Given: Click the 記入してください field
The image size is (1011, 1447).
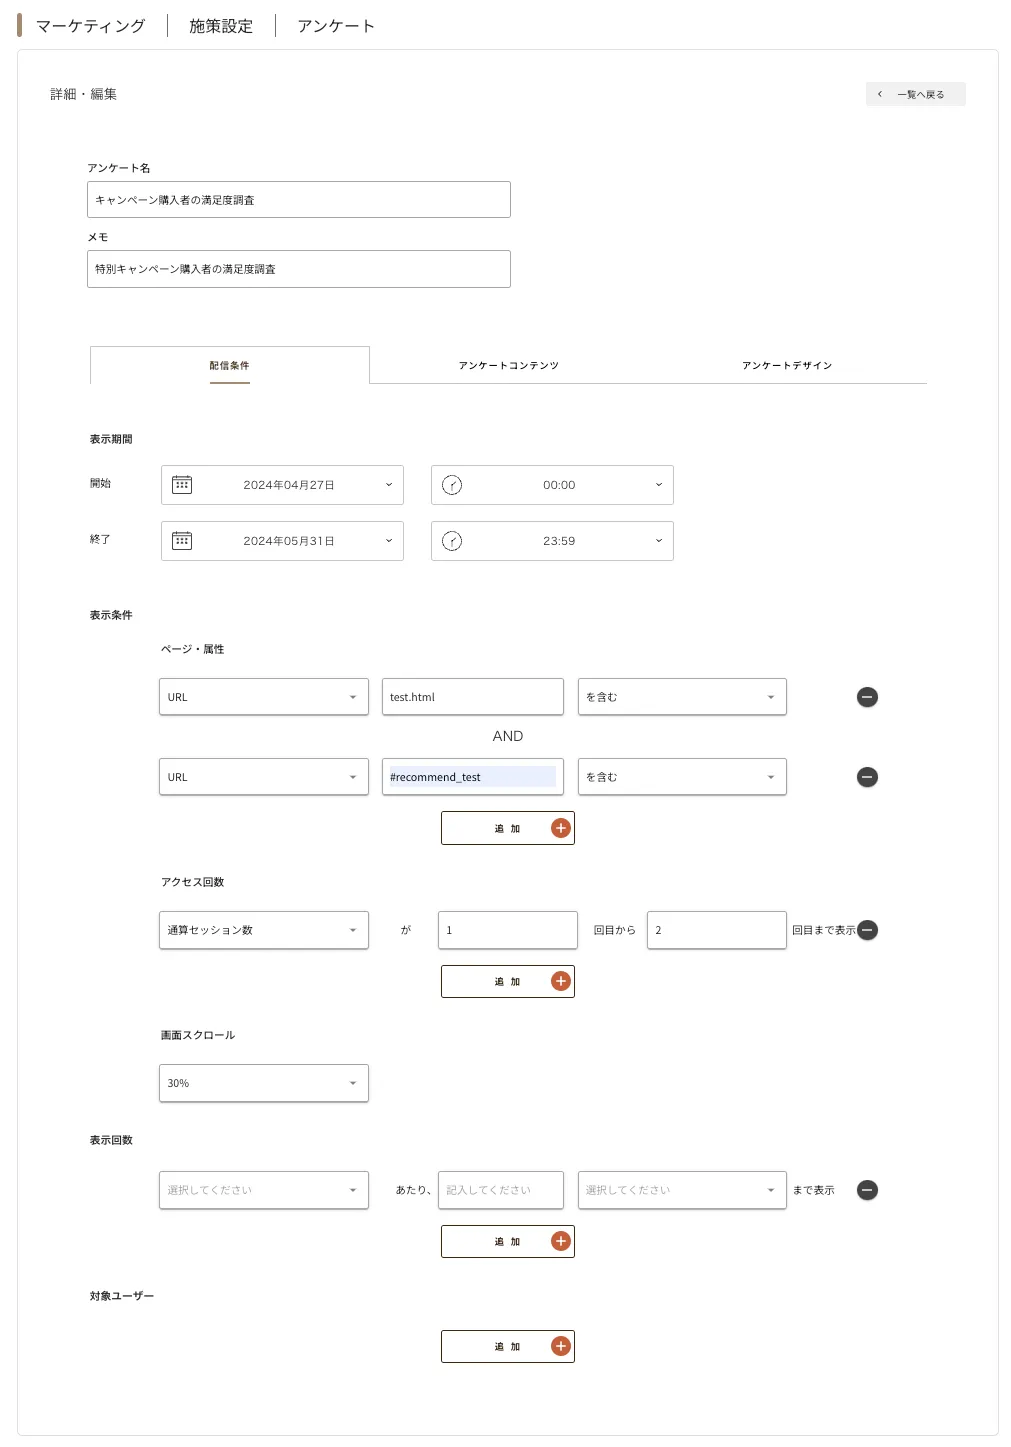Looking at the screenshot, I should 501,1190.
